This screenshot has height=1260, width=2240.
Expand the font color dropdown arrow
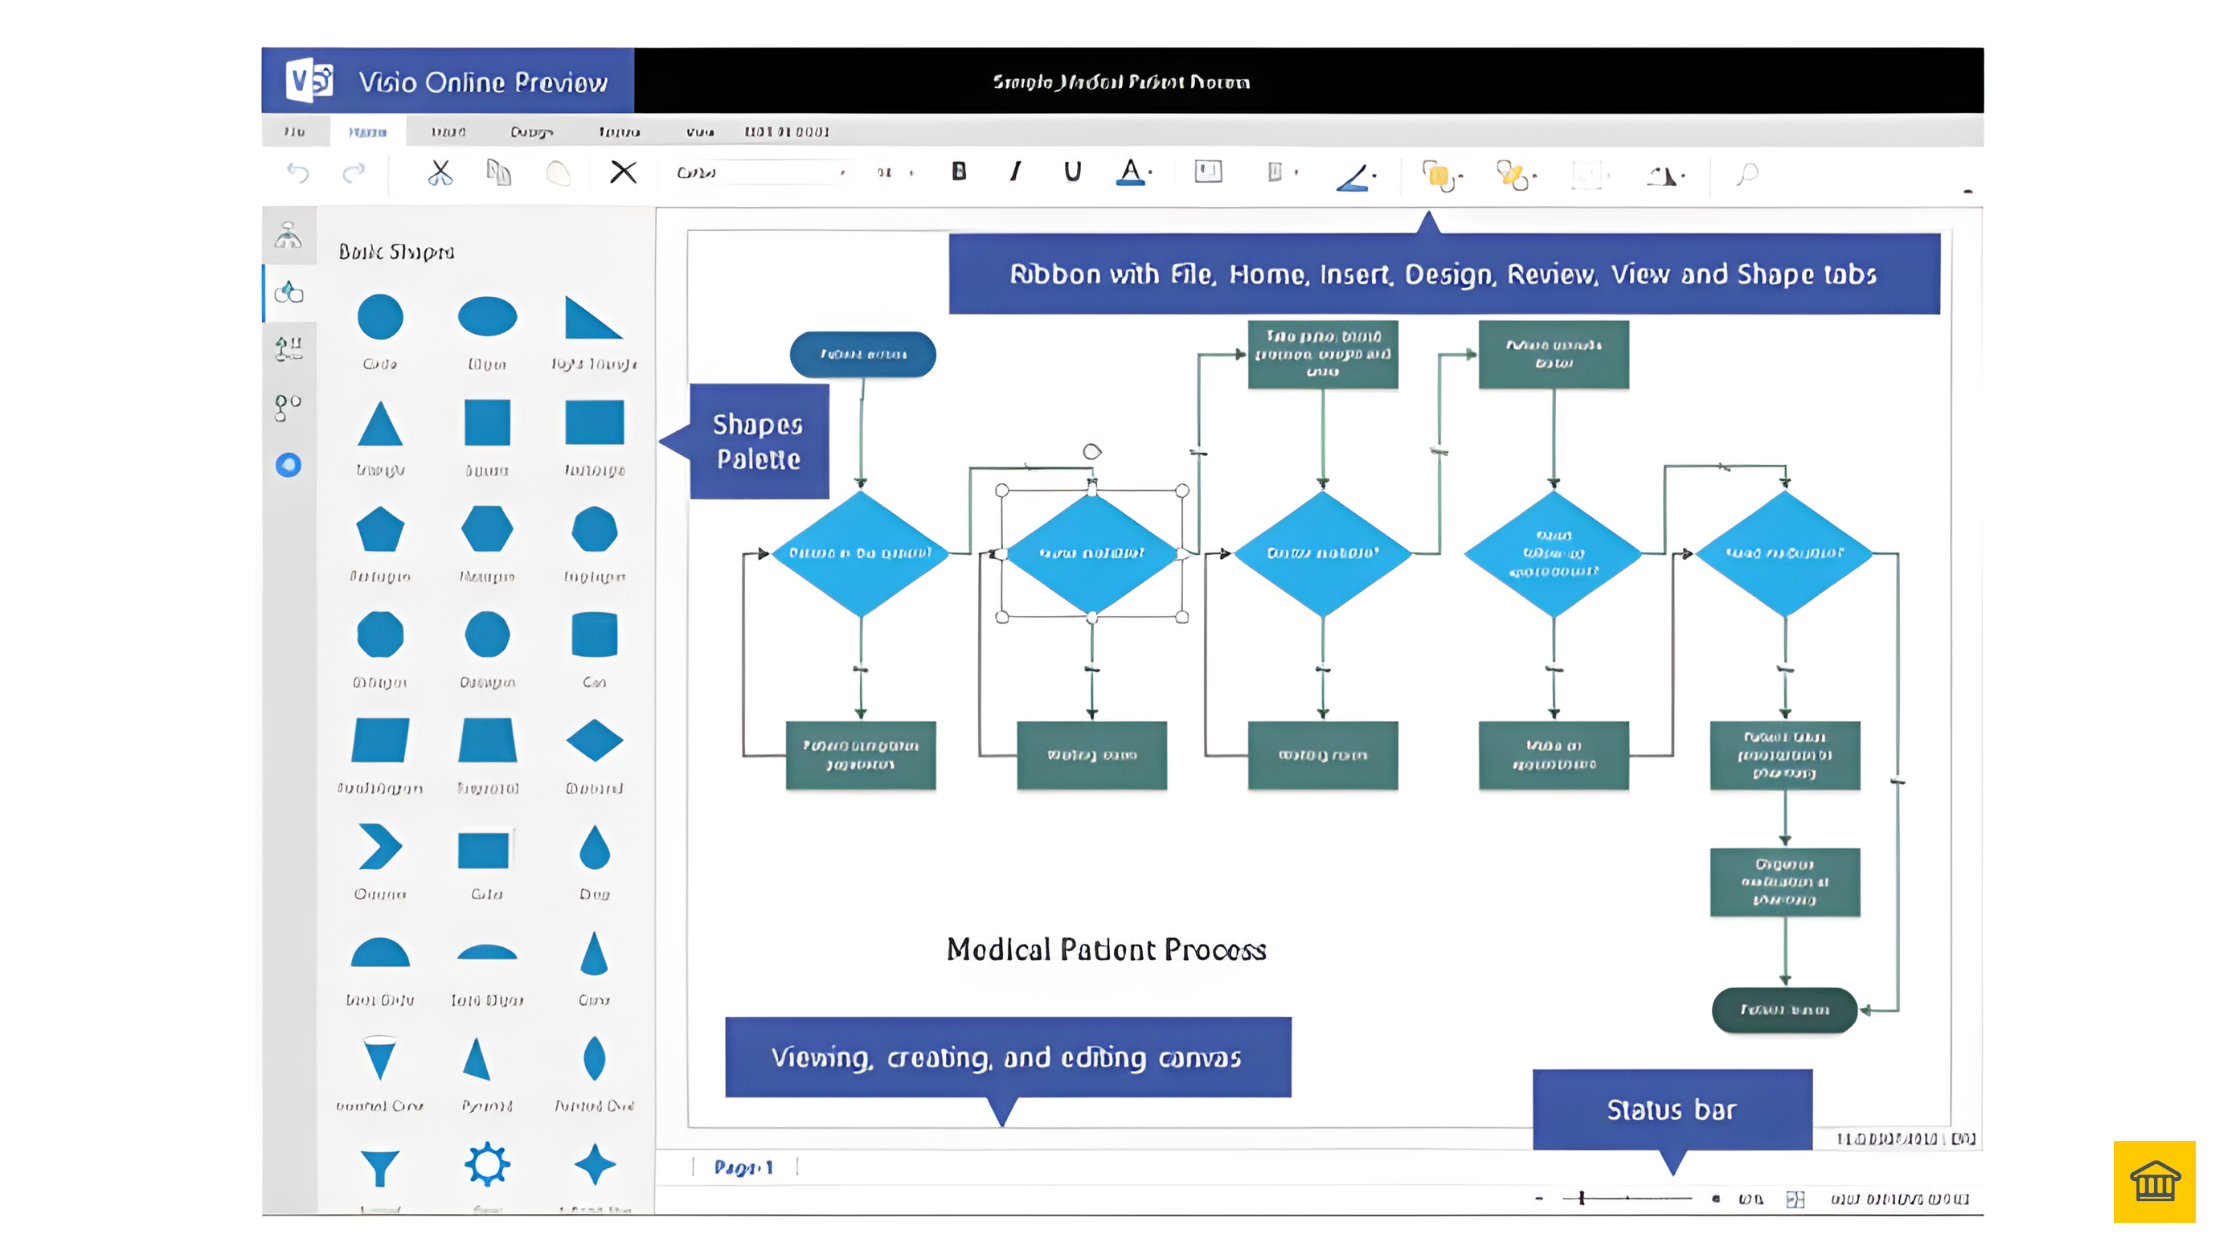point(1151,174)
